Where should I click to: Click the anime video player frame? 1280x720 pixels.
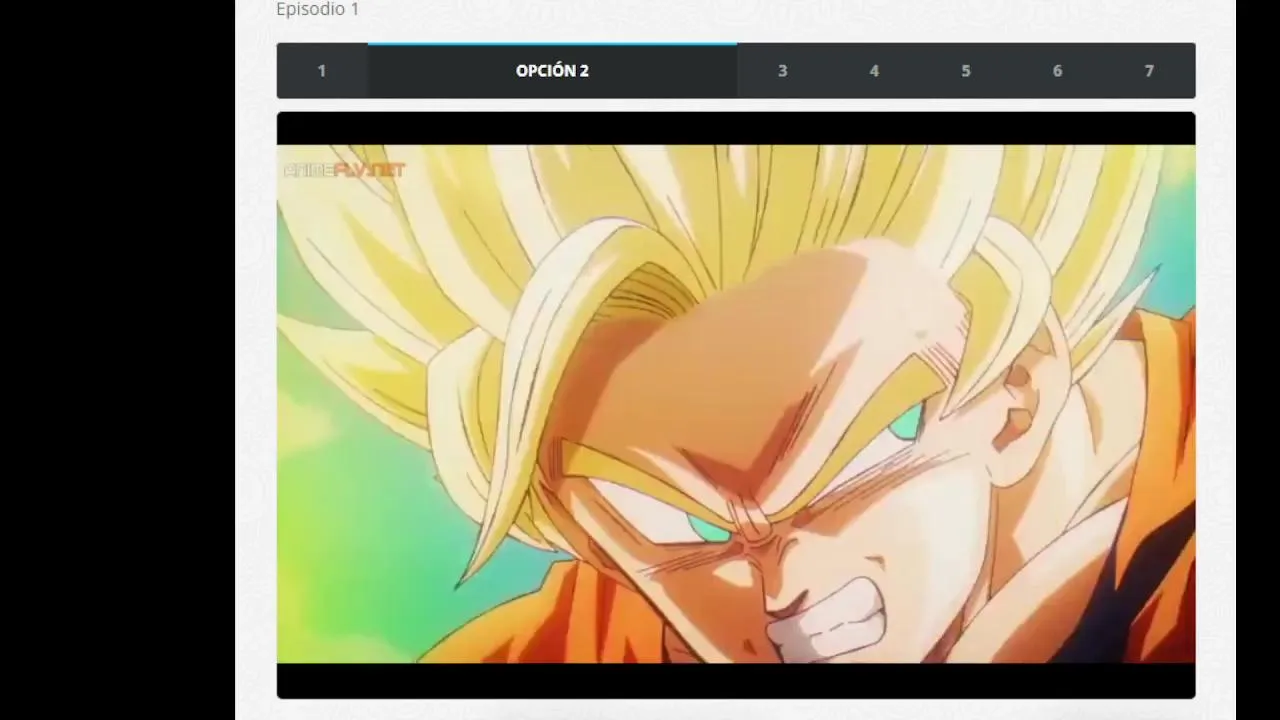736,405
